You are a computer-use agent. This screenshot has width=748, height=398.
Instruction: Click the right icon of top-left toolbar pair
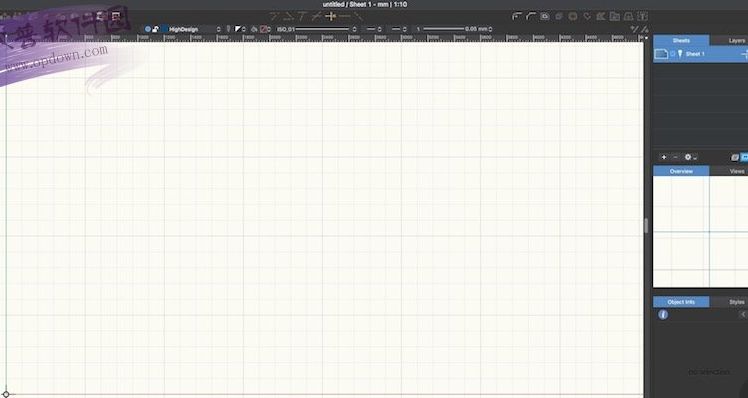116,16
